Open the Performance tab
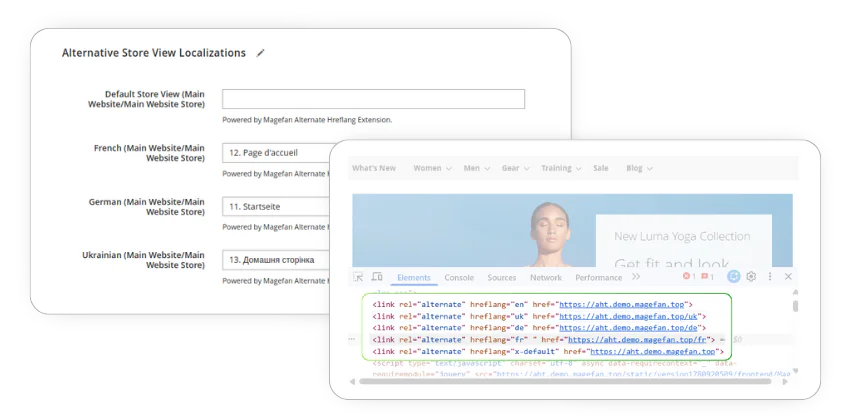The image size is (850, 420). [598, 277]
